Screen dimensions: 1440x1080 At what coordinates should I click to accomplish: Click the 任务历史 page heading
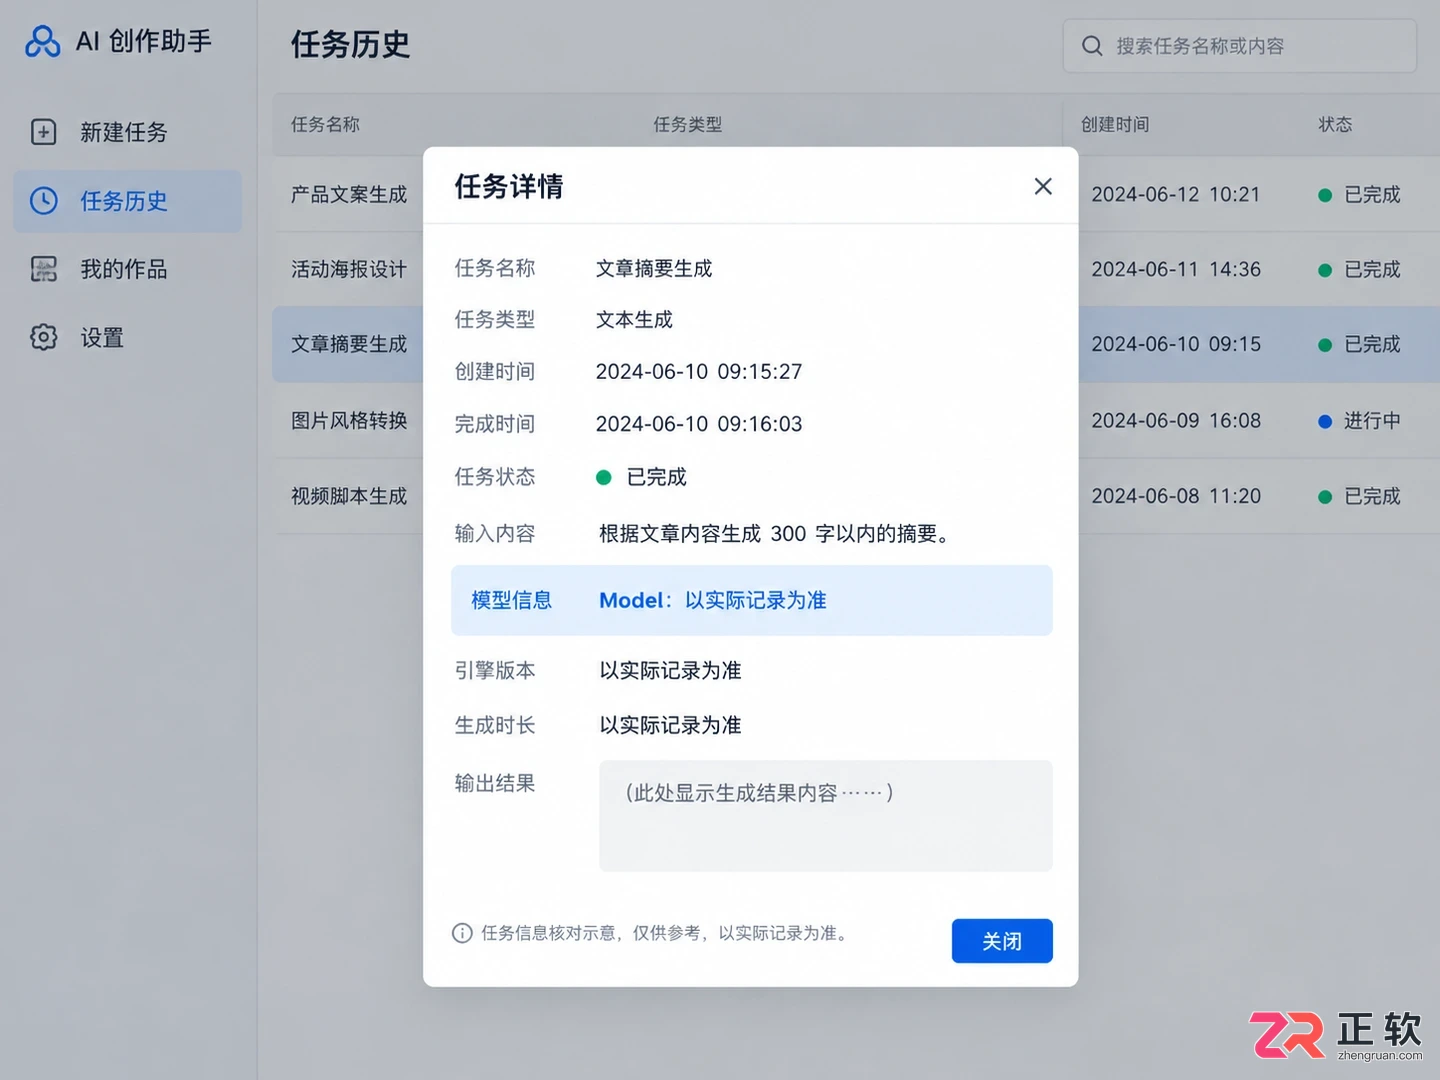click(350, 44)
